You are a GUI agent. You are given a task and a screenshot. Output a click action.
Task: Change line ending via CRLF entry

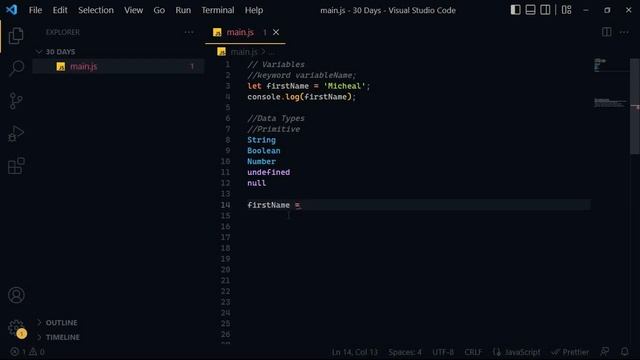473,352
